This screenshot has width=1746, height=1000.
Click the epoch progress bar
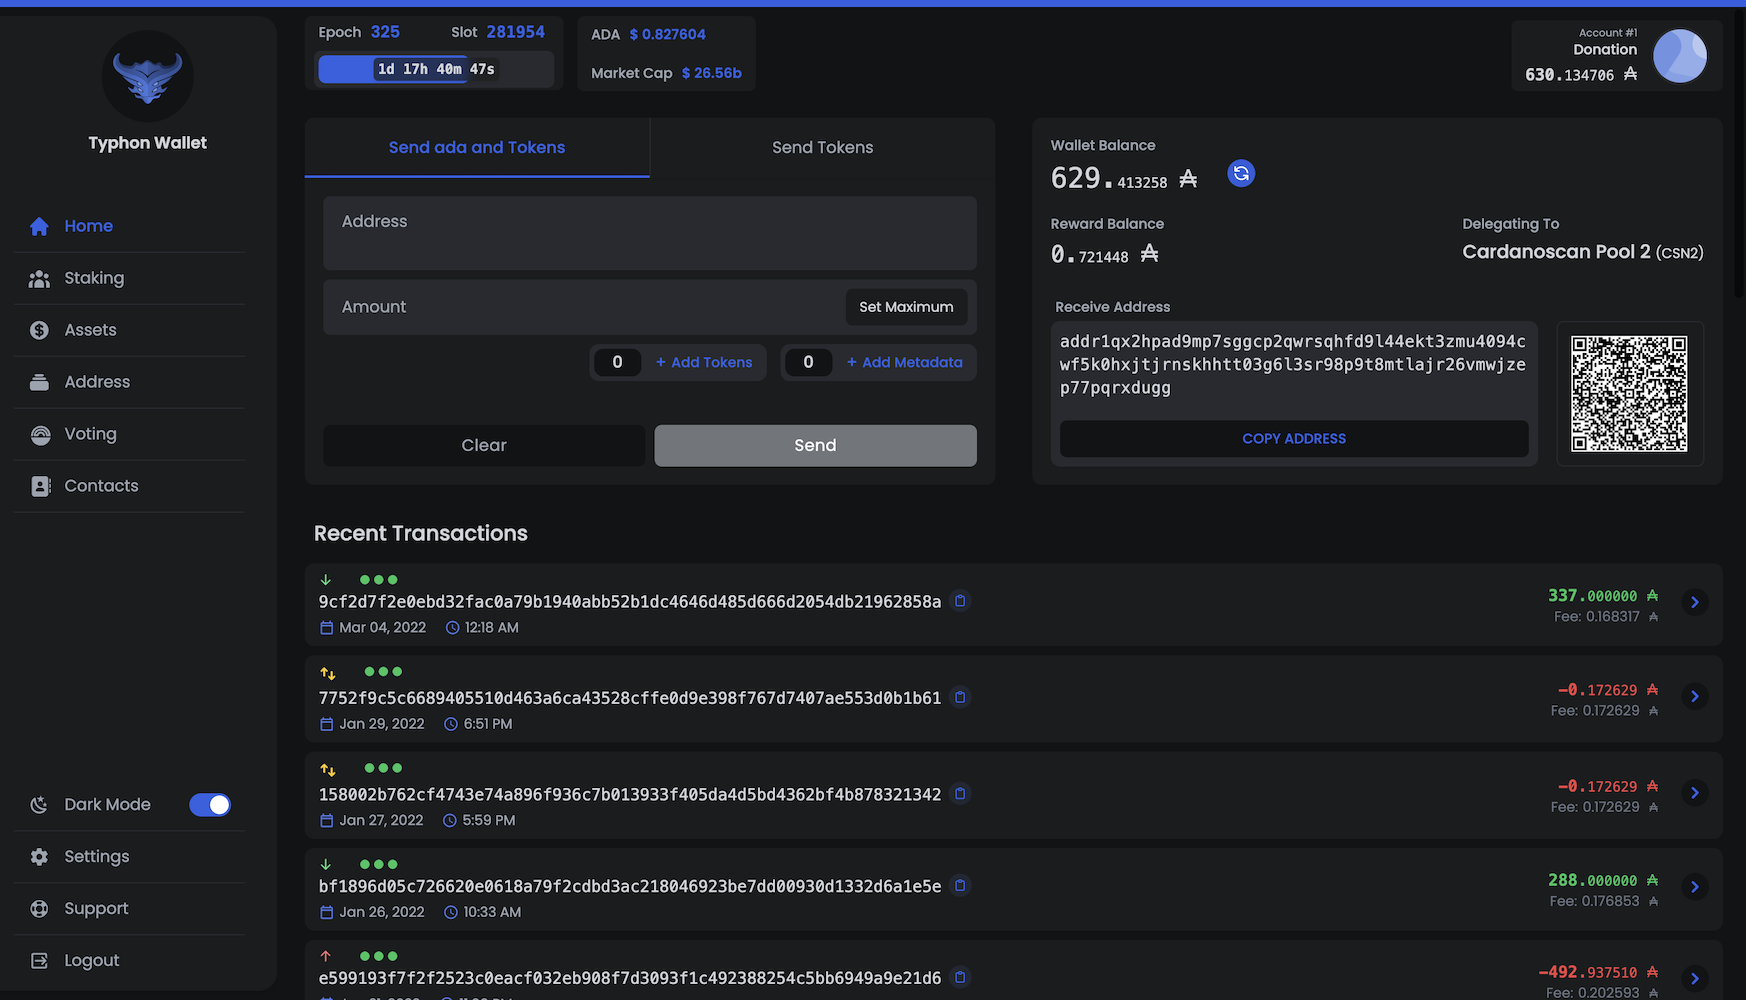435,69
